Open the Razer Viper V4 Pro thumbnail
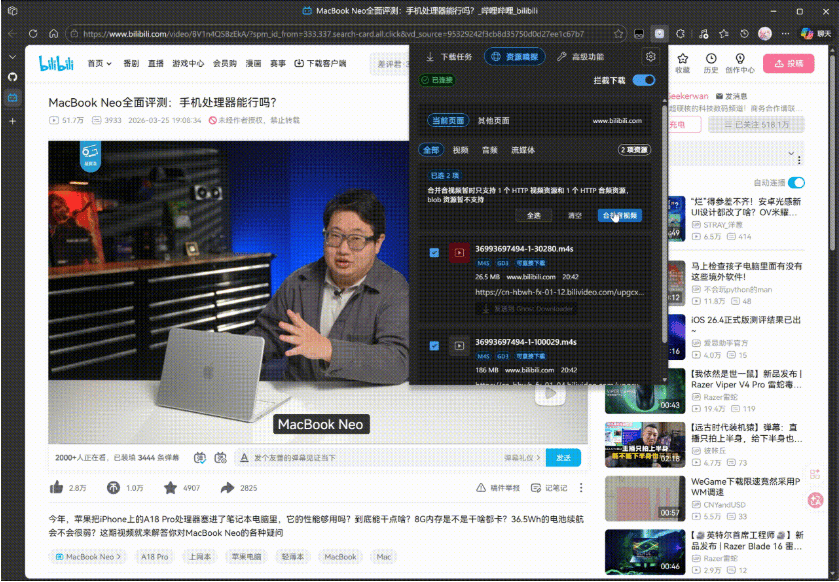Viewport: 839px width, 582px height. pyautogui.click(x=645, y=392)
